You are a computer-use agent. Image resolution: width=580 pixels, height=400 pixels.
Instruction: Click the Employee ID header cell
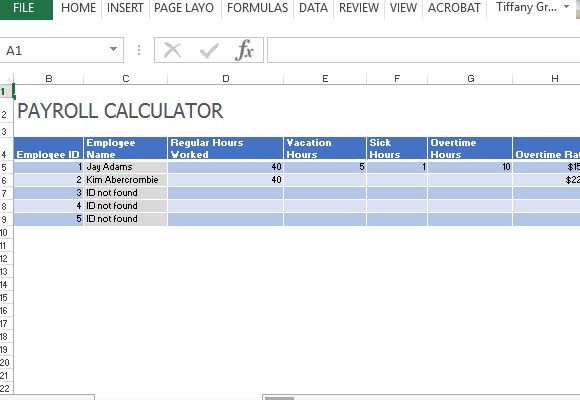click(x=48, y=148)
